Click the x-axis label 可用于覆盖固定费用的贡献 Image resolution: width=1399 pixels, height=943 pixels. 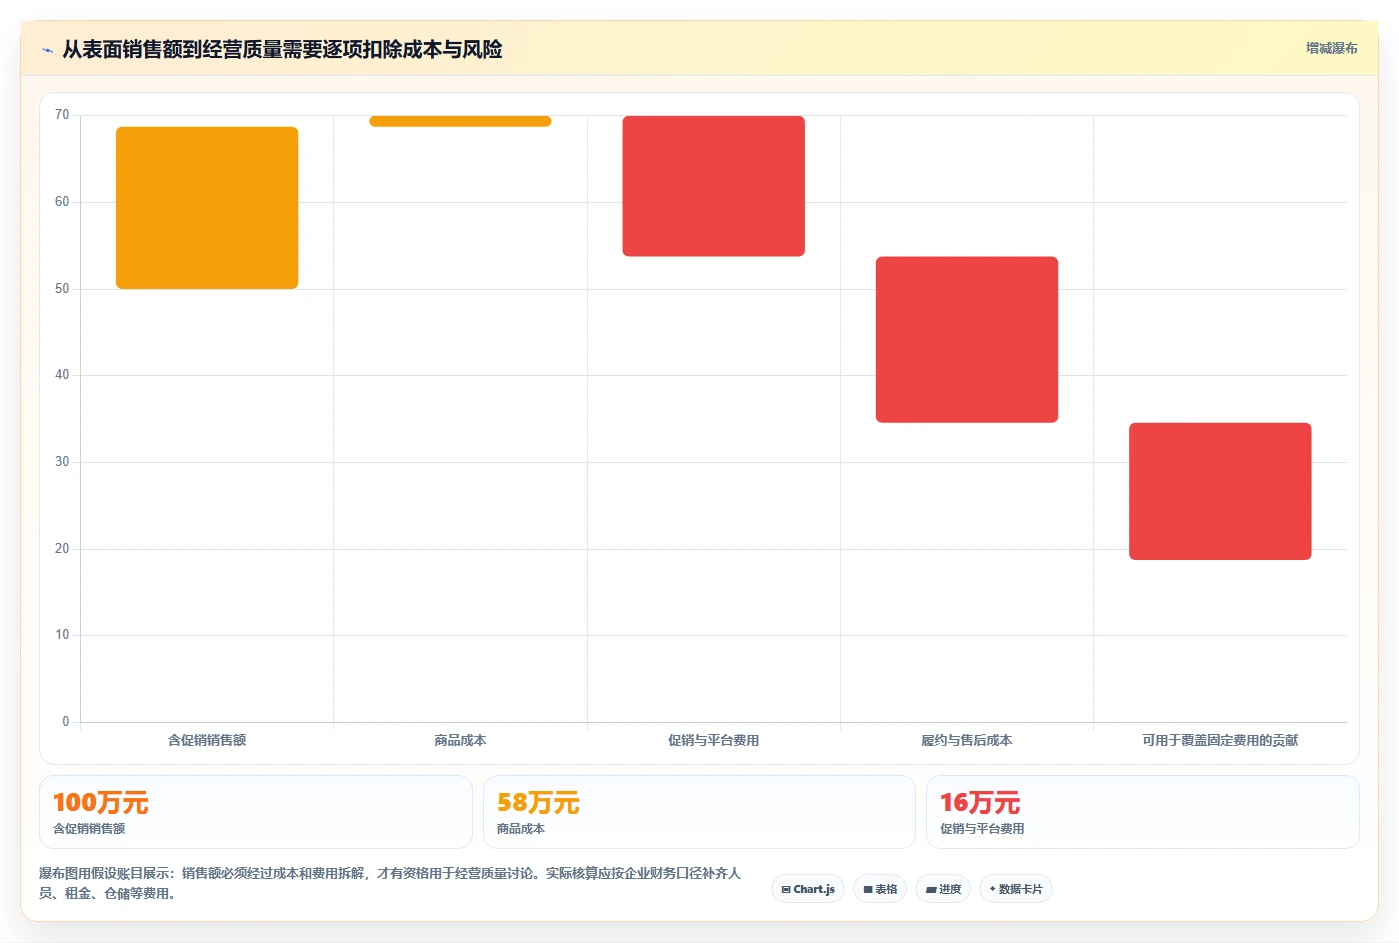pyautogui.click(x=1220, y=740)
